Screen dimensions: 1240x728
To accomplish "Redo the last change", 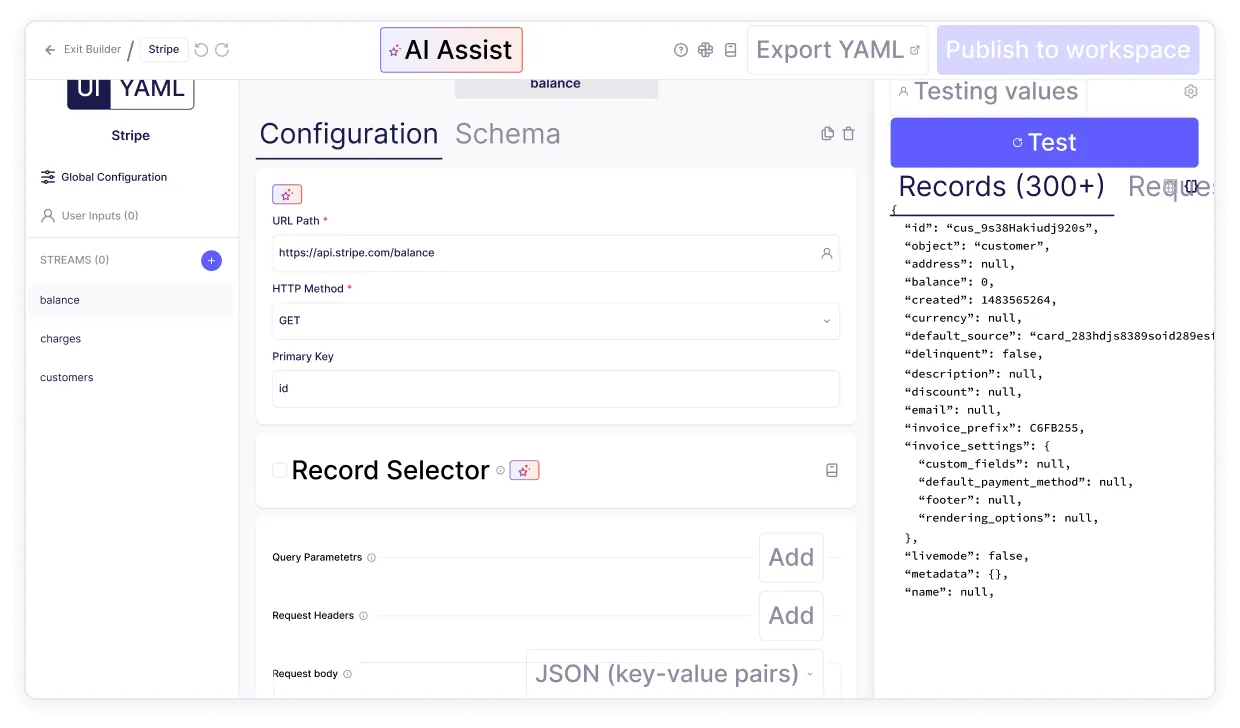I will coord(222,50).
